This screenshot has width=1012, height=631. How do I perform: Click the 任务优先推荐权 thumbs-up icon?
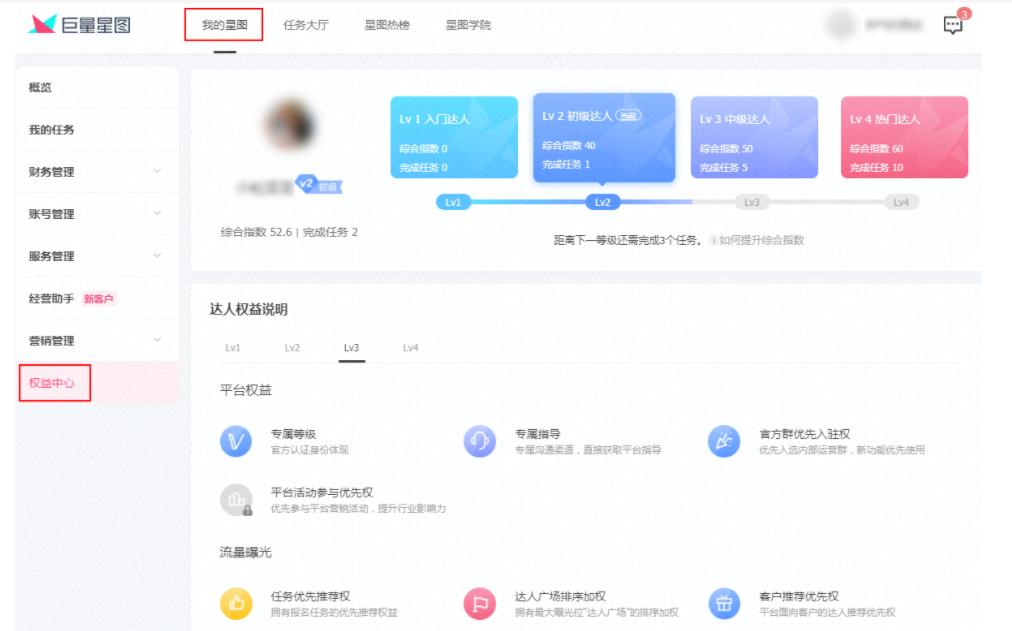click(236, 604)
